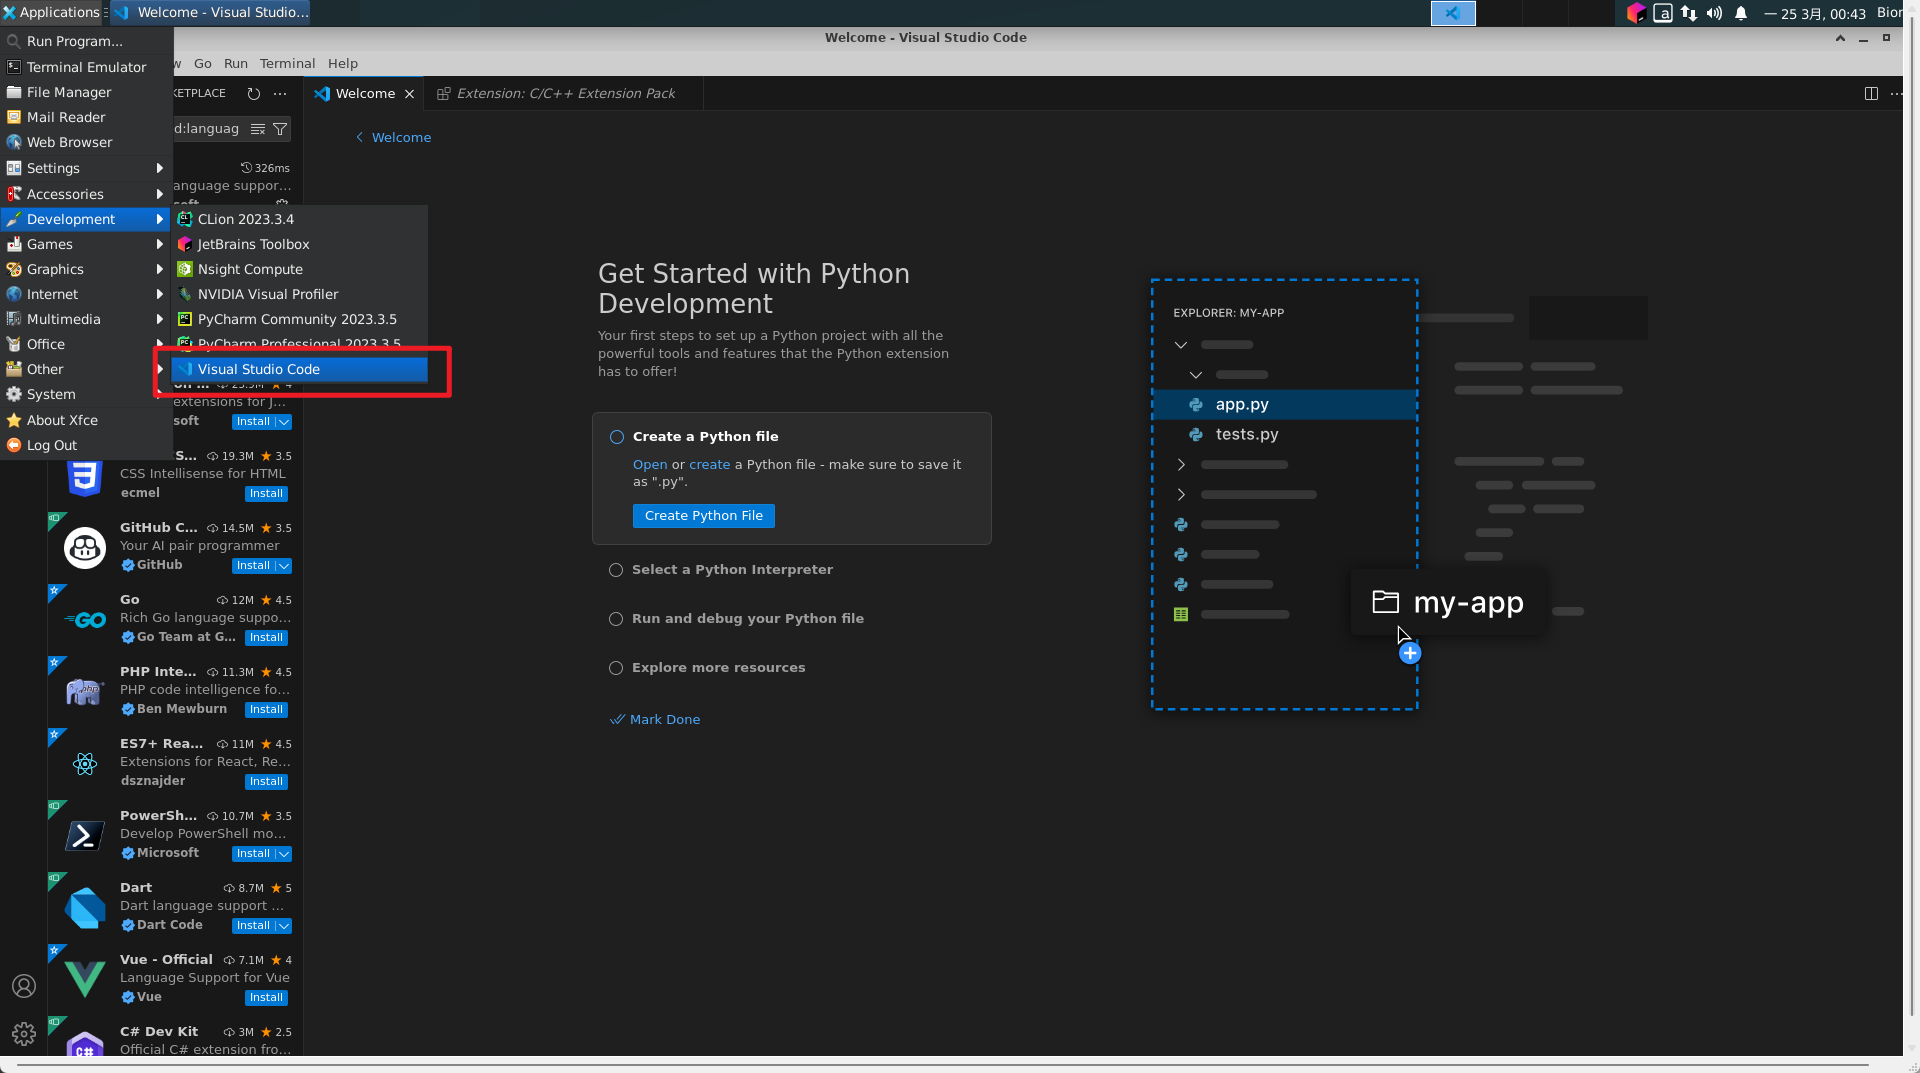Open the PHP Intelephense extension icon
The image size is (1920, 1073).
pyautogui.click(x=85, y=691)
